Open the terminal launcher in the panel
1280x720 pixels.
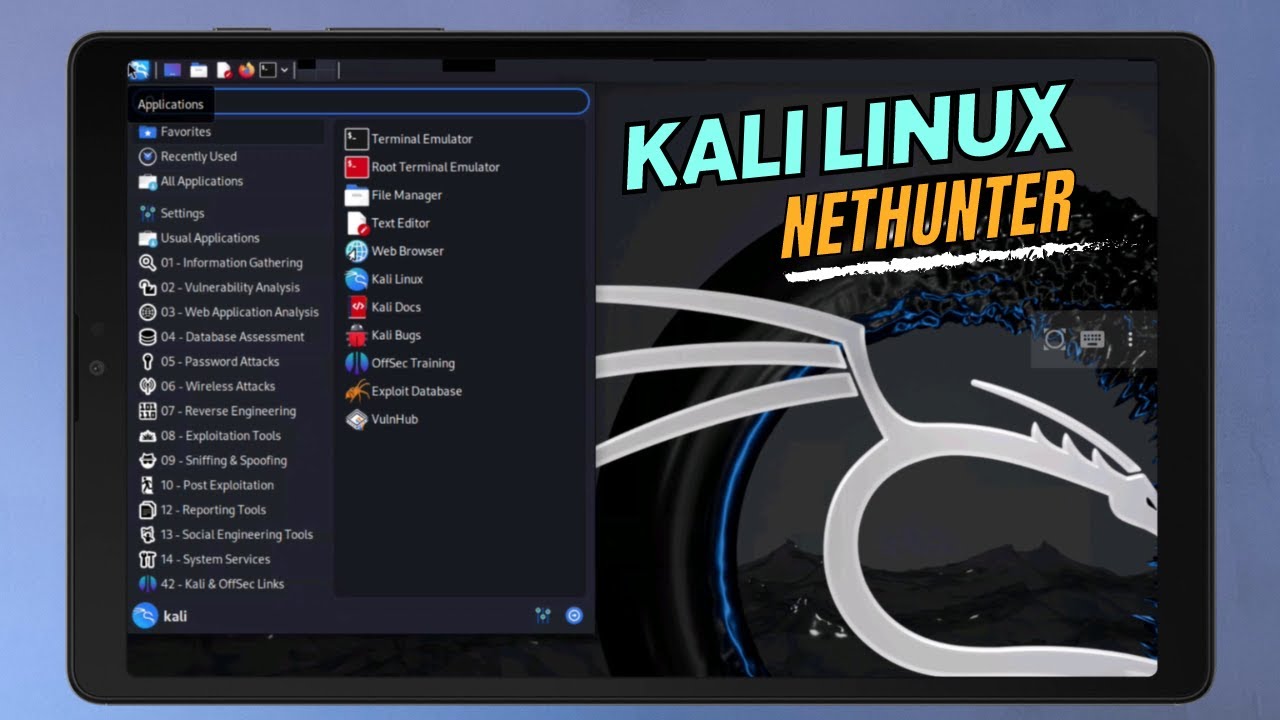[268, 70]
